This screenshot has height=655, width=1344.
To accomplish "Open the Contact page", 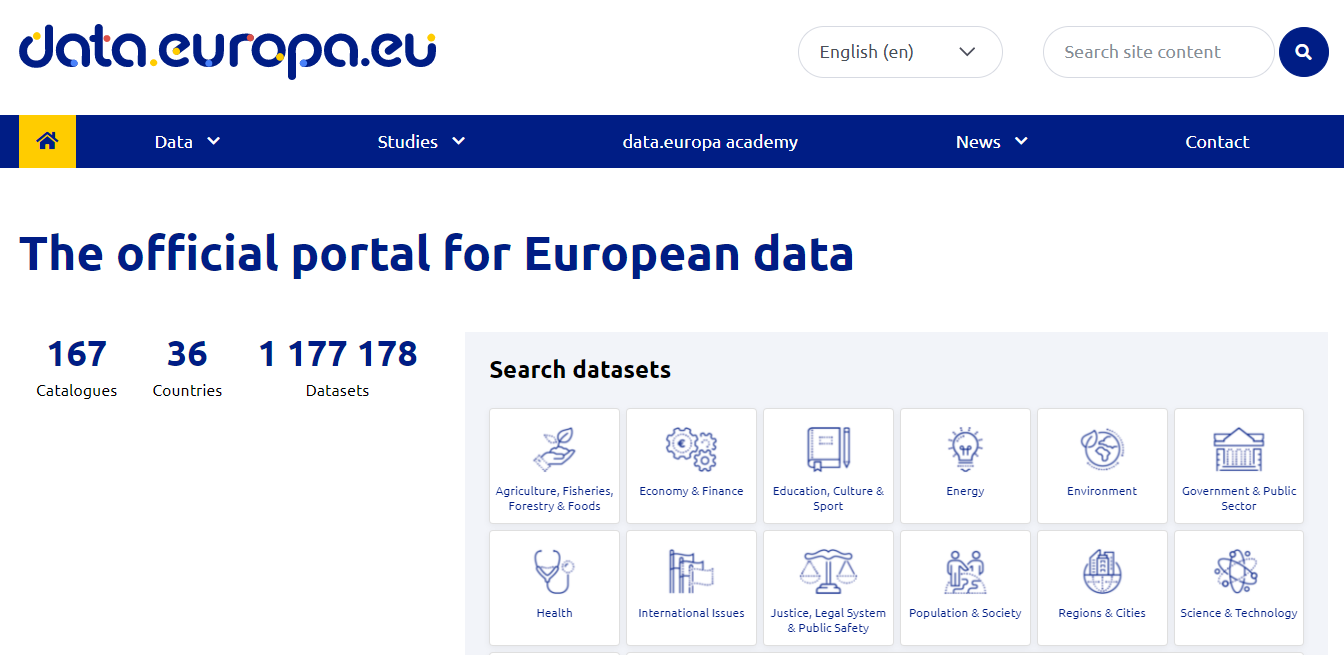I will [1217, 141].
